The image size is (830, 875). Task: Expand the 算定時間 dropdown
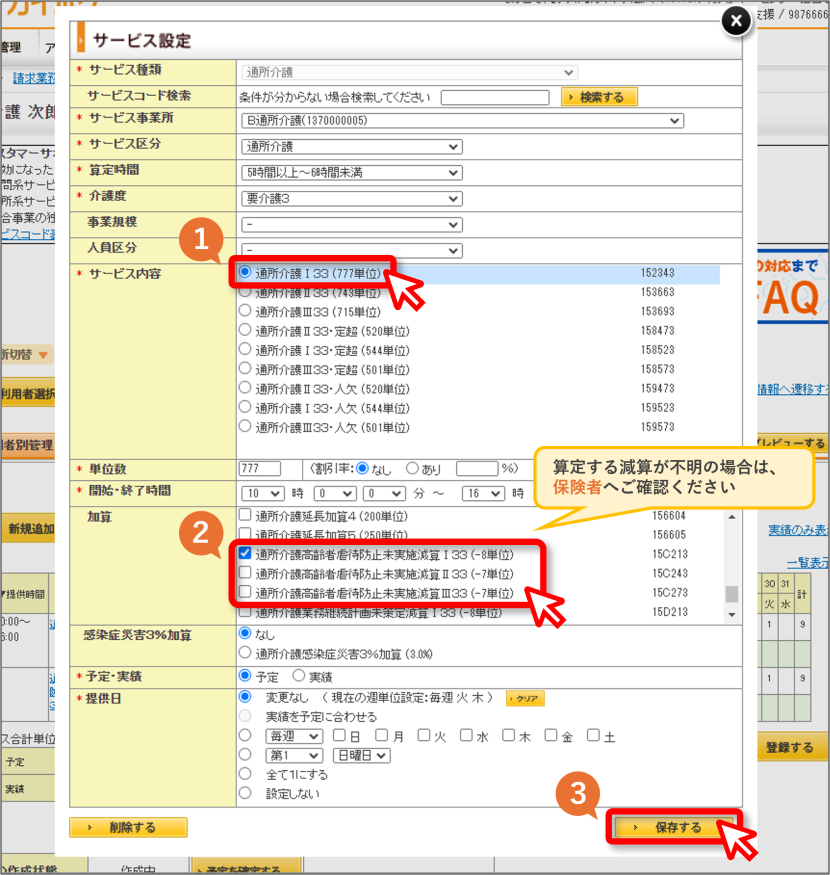(x=352, y=173)
